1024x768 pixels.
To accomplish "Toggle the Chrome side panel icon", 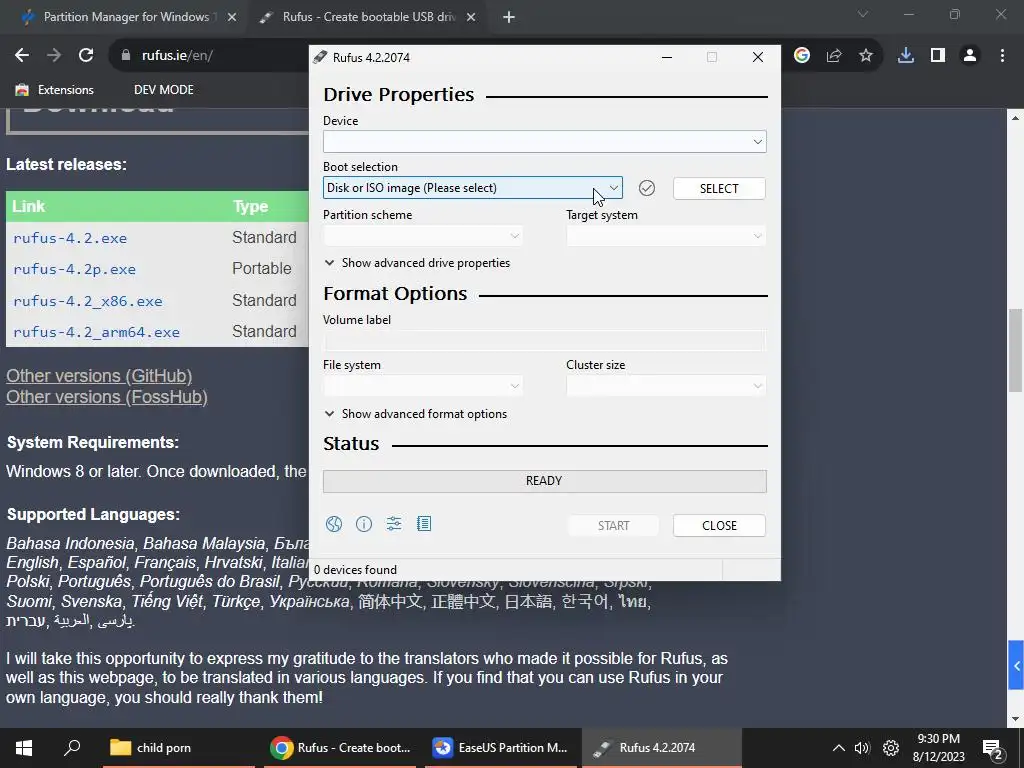I will [x=938, y=56].
